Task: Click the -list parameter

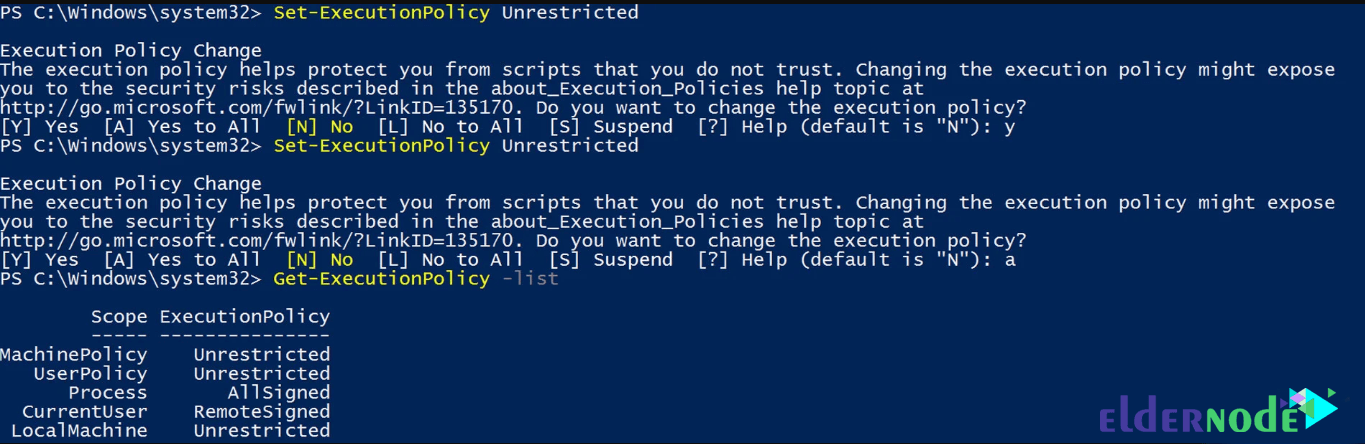Action: (530, 279)
